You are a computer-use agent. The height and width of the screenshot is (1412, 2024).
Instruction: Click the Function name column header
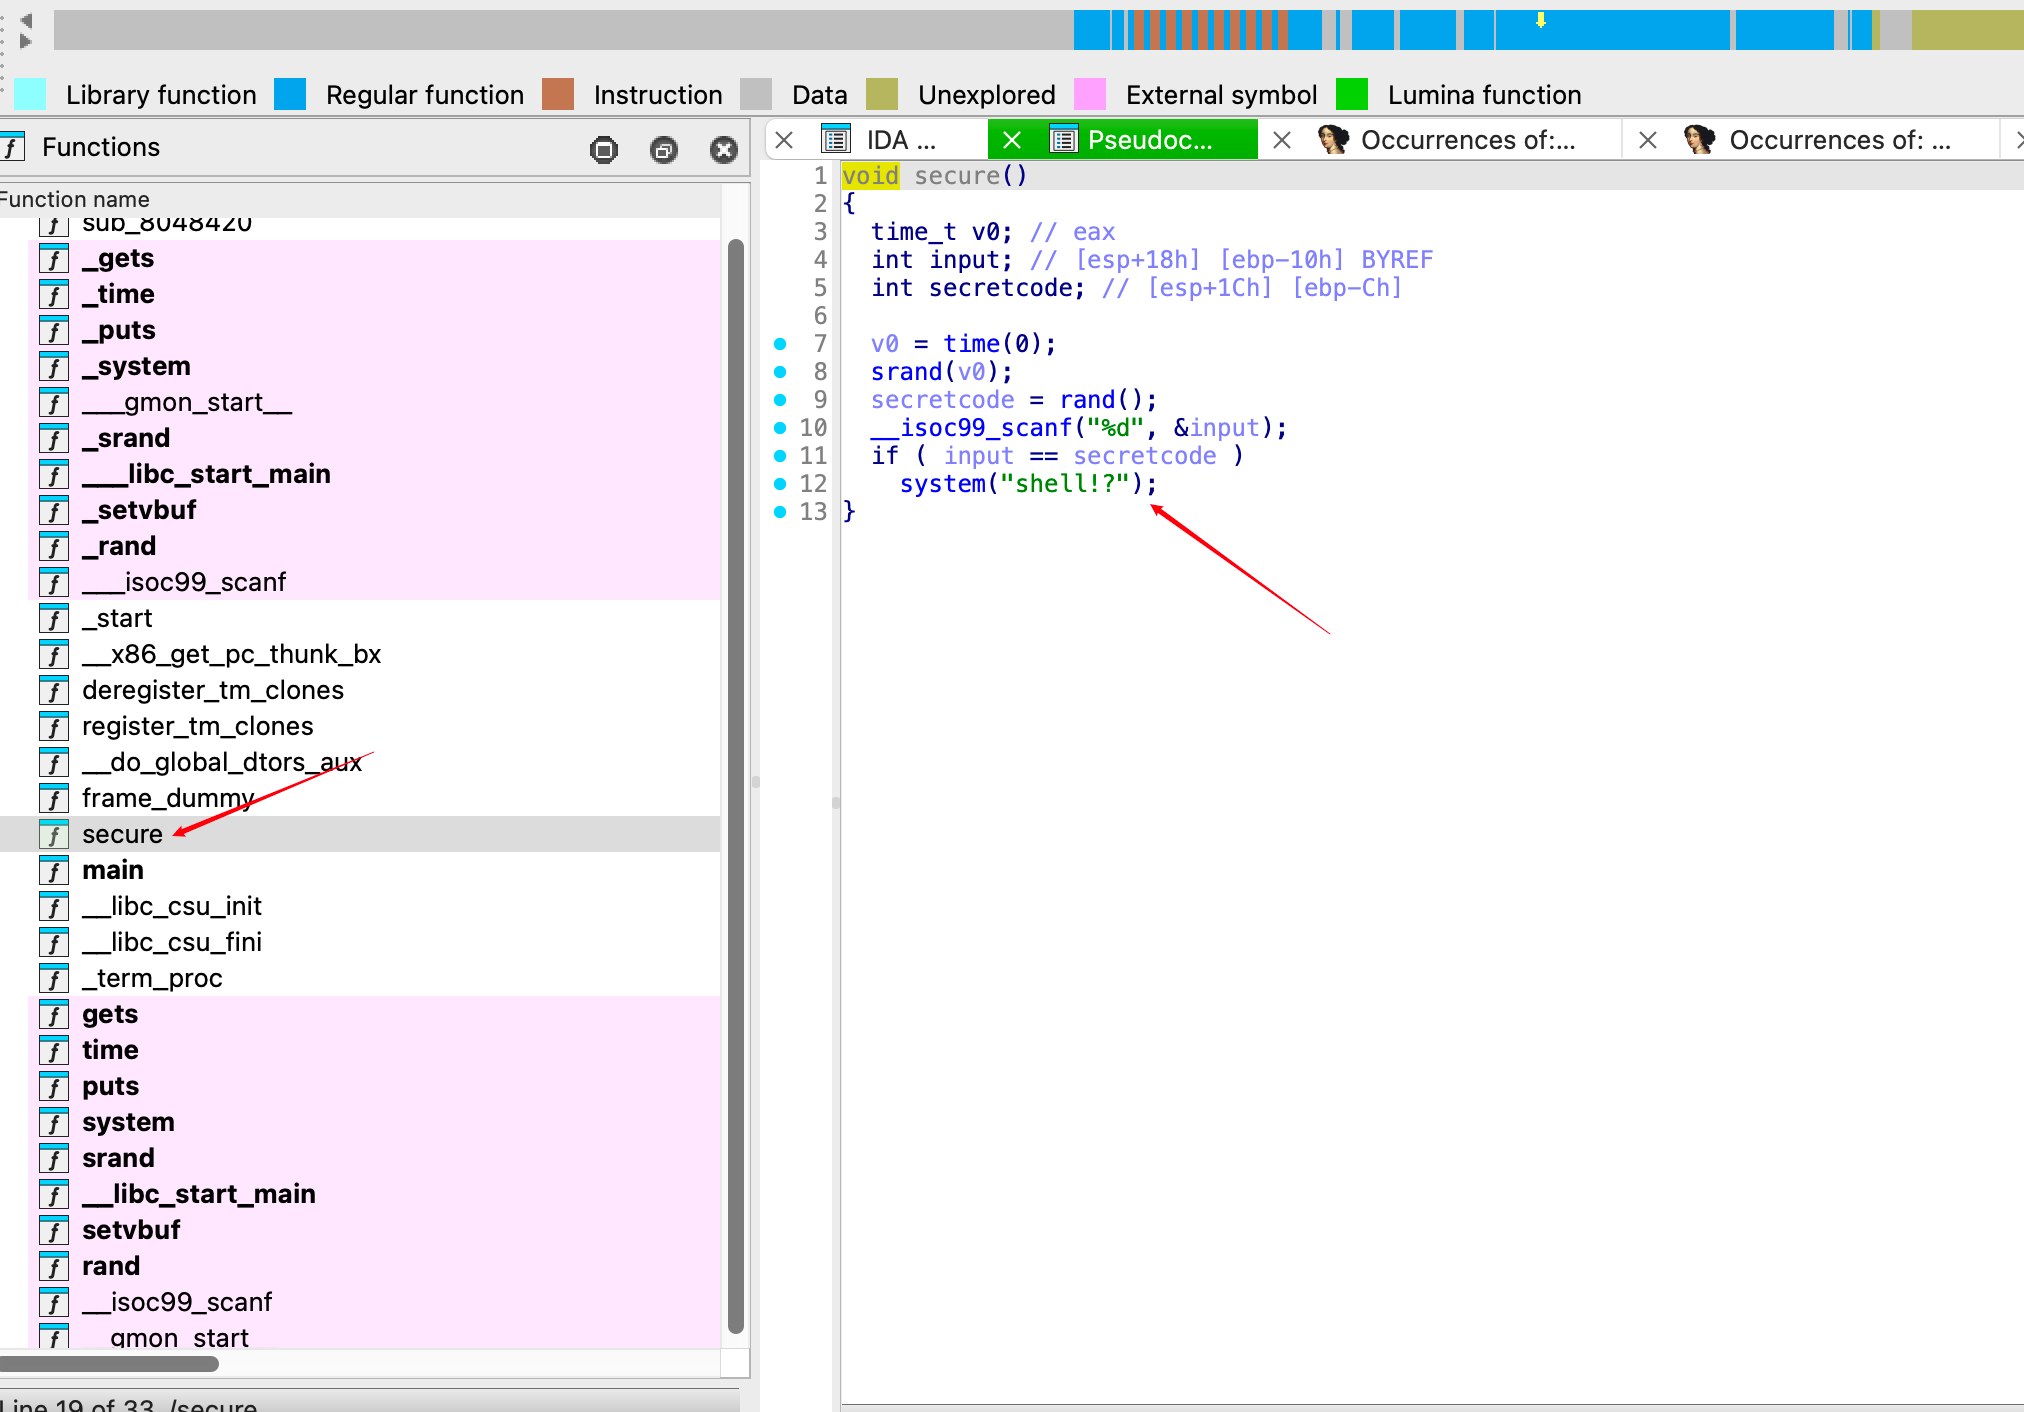point(76,199)
